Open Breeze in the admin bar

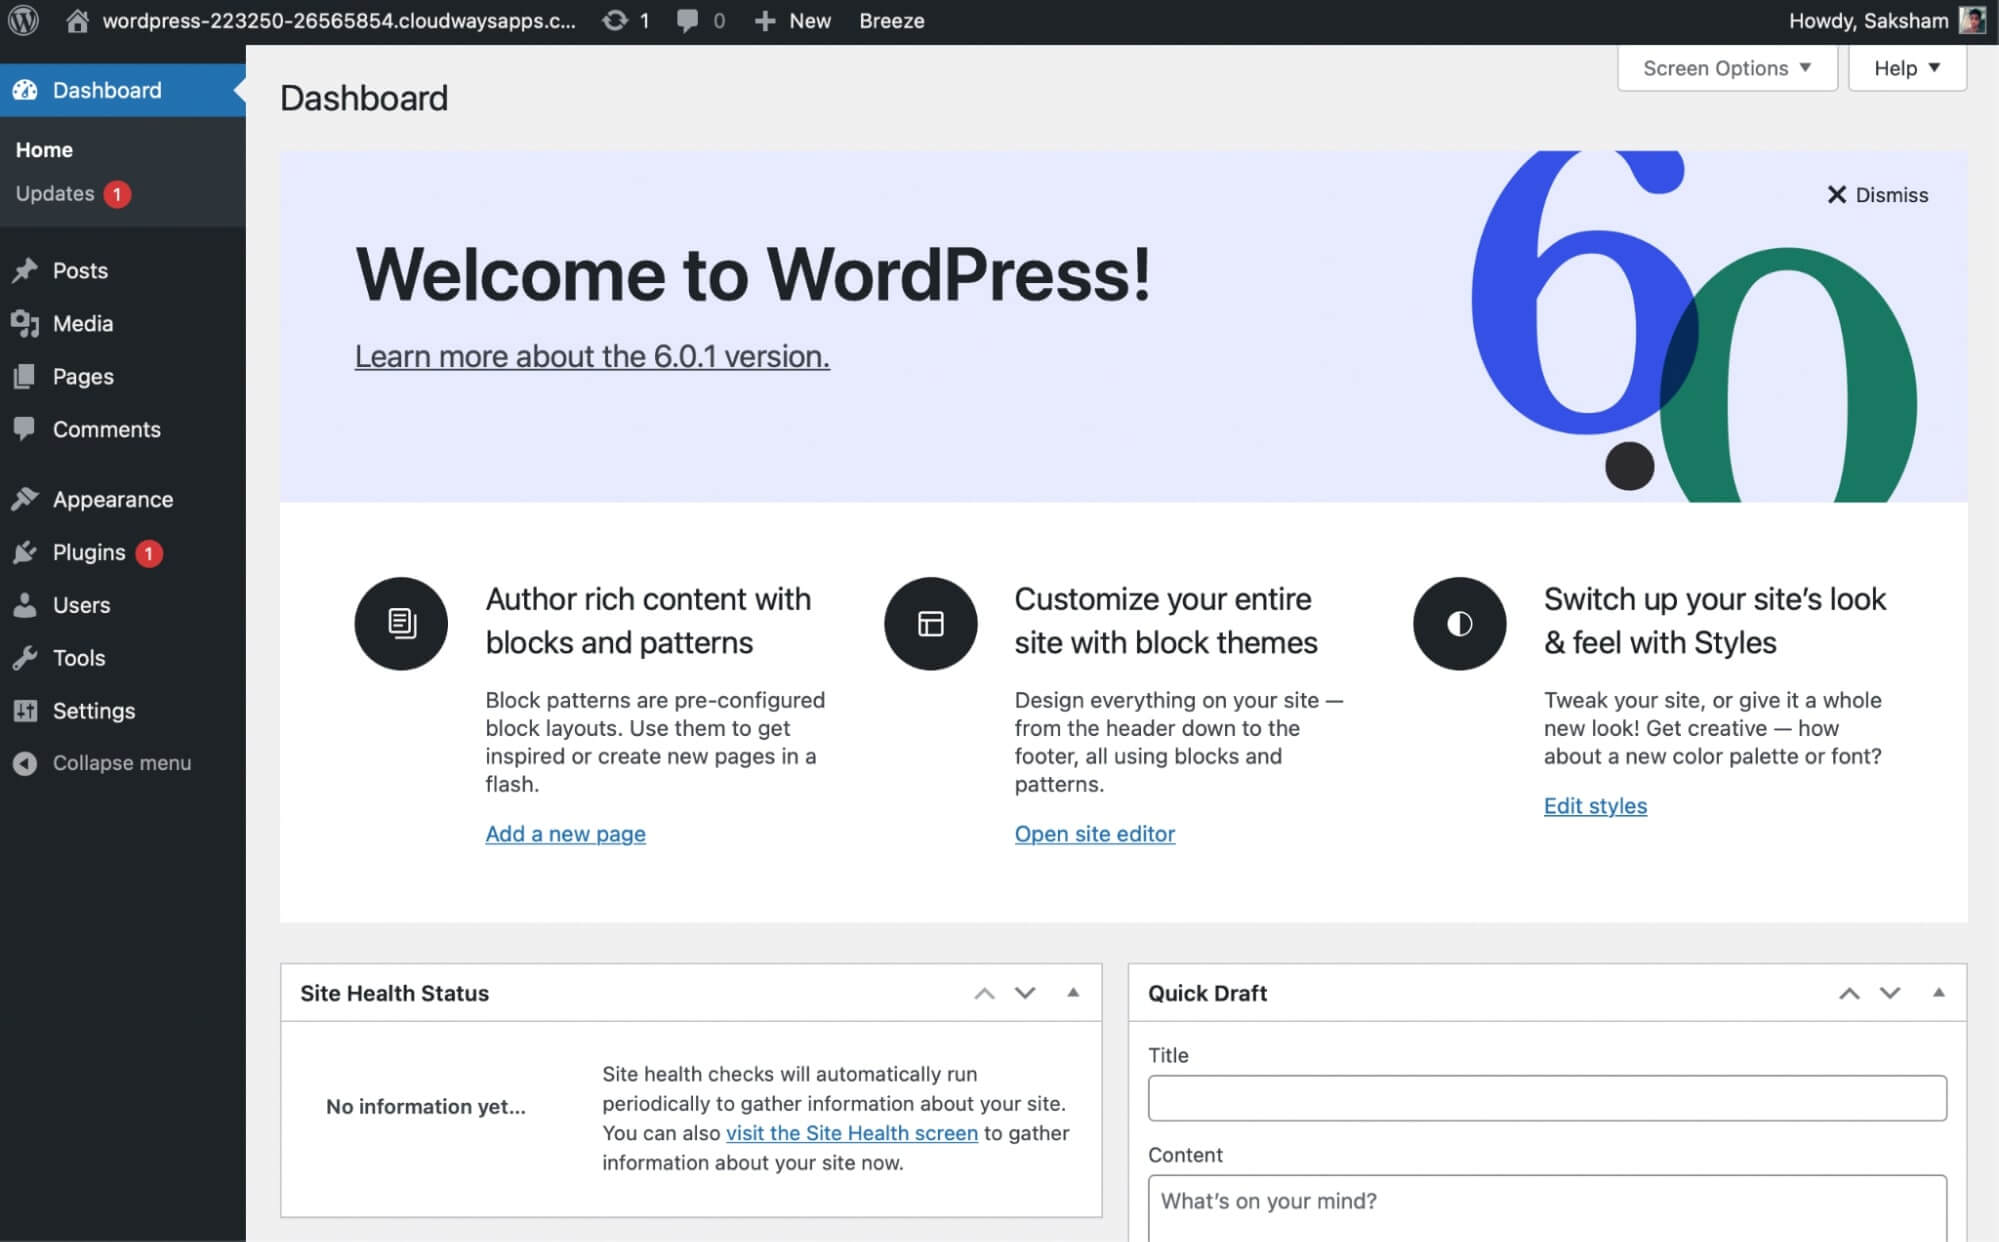click(x=891, y=21)
